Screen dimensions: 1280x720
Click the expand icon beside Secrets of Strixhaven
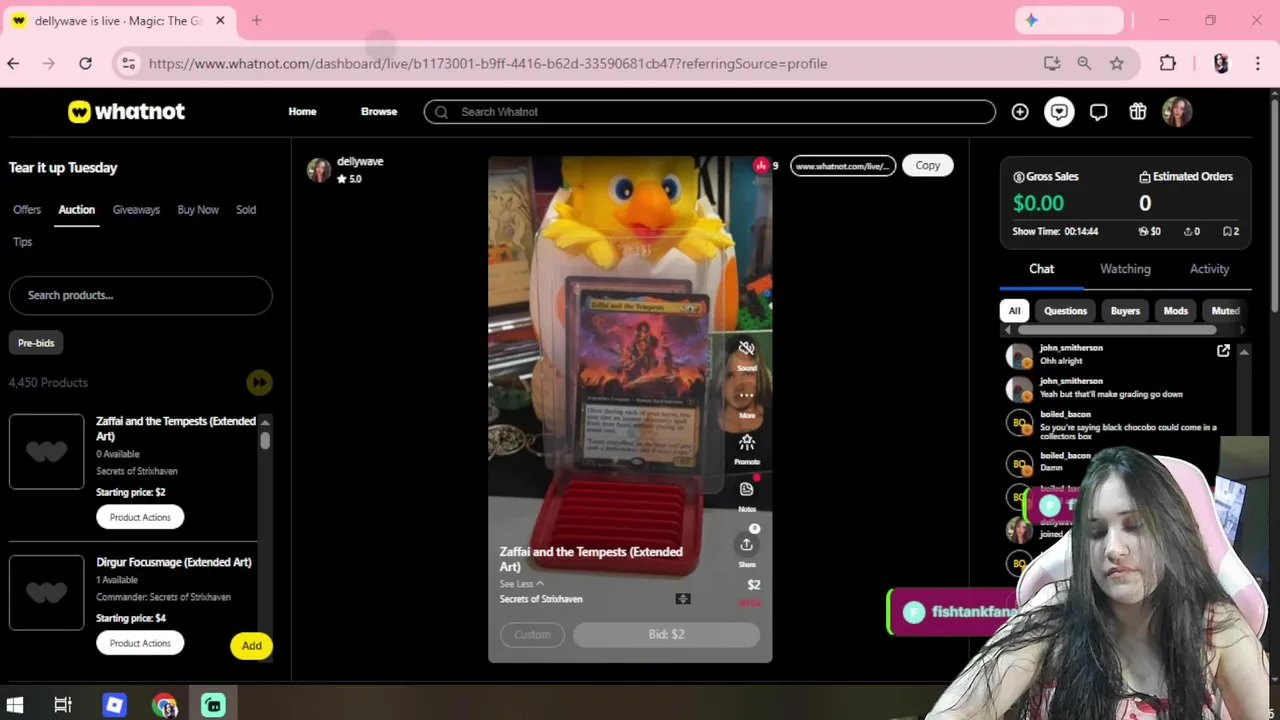coord(683,599)
